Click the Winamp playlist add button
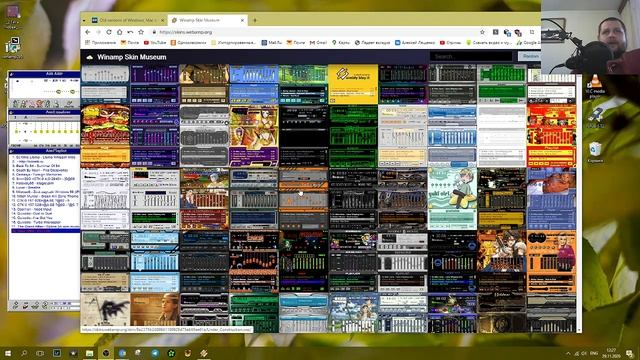 point(16,305)
